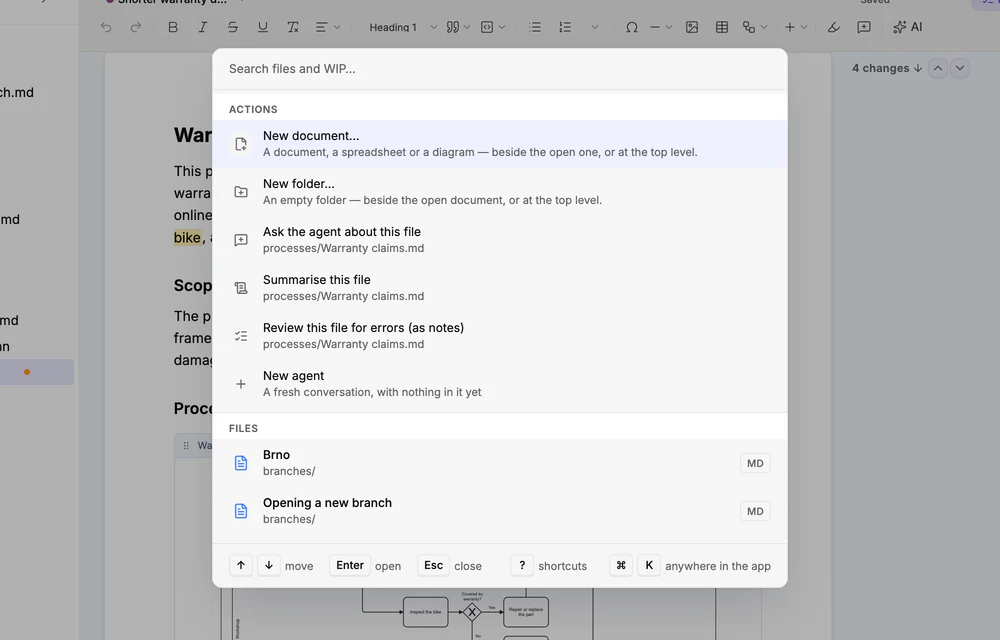This screenshot has width=1000, height=640.
Task: Open the AI sparkle button
Action: tap(908, 27)
